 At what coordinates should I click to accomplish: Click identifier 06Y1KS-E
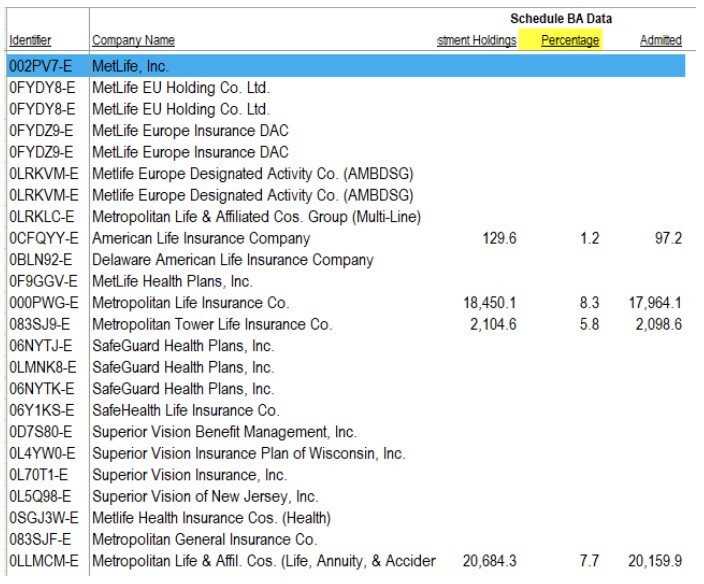(x=42, y=411)
